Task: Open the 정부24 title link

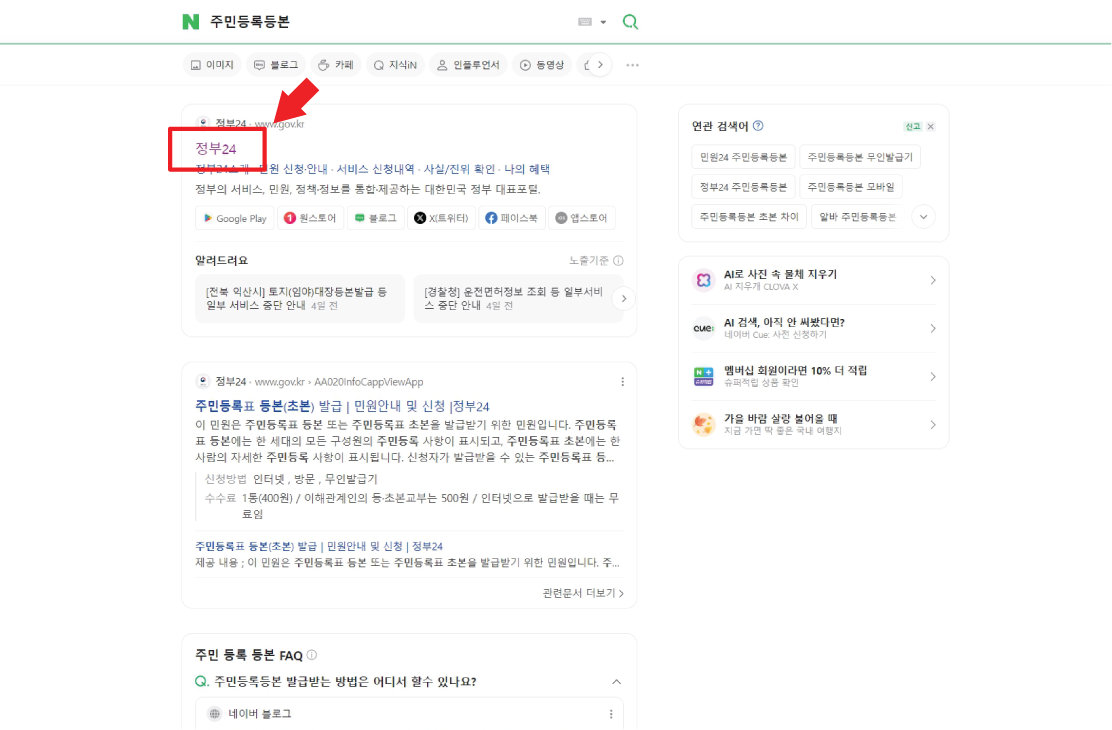Action: point(216,148)
